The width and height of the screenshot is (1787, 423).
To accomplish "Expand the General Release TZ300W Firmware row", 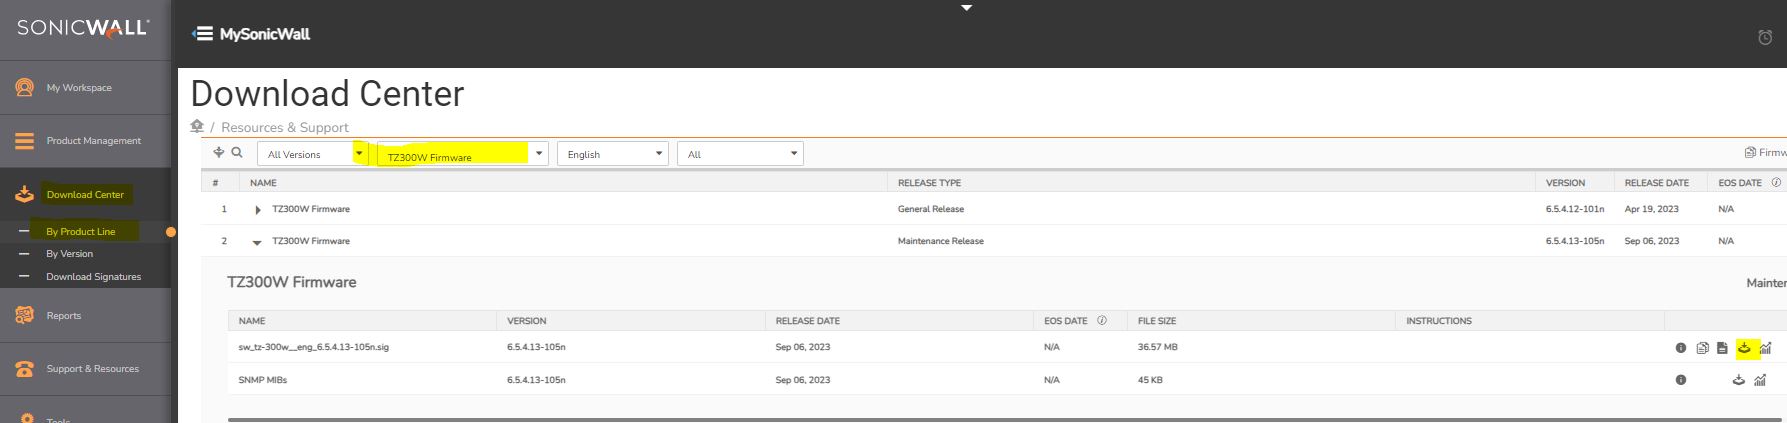I will 257,210.
